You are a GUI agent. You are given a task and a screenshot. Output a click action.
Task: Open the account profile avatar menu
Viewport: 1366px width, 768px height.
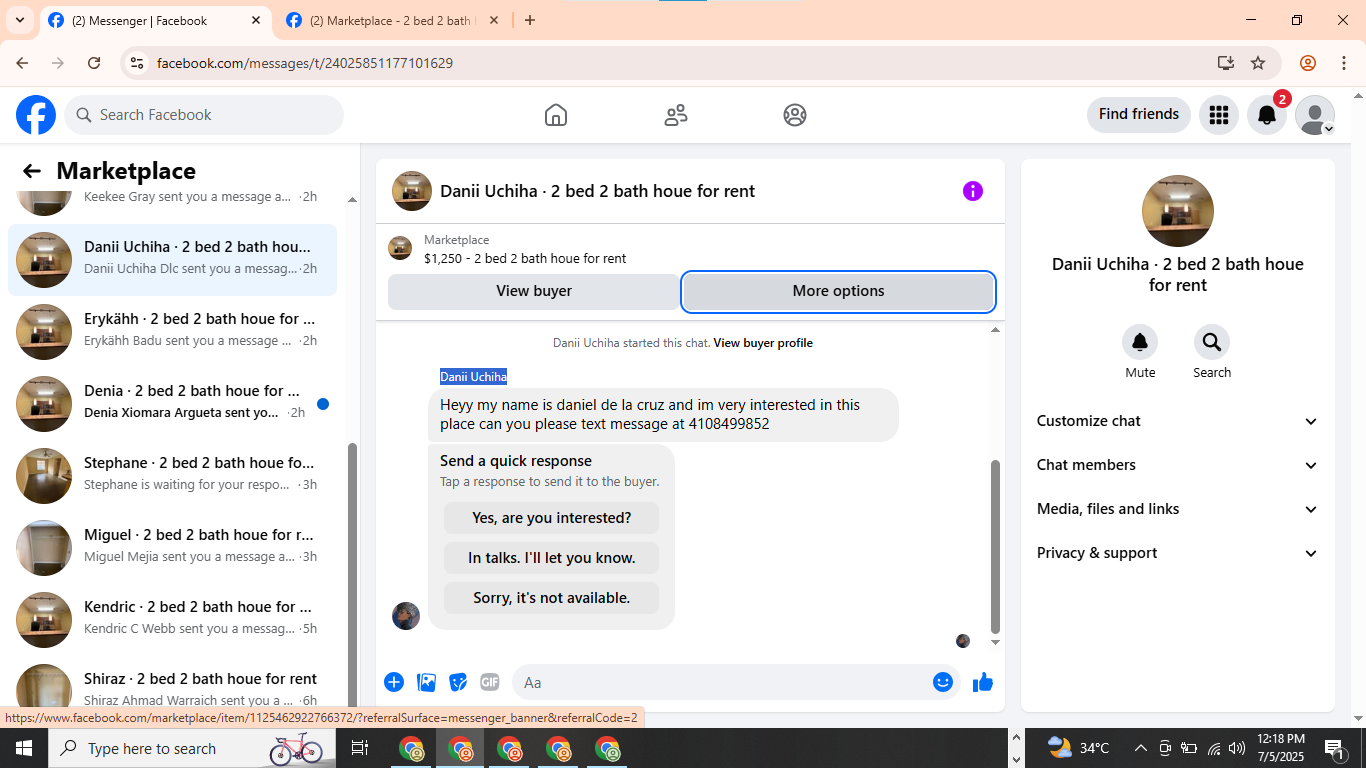coord(1315,115)
